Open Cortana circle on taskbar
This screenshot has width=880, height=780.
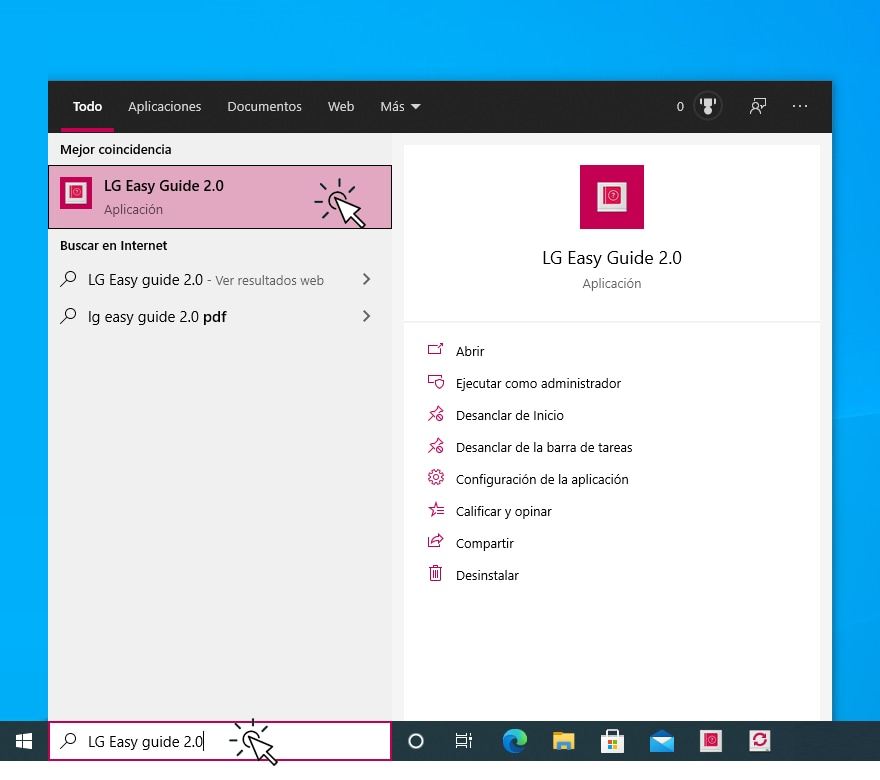tap(416, 741)
